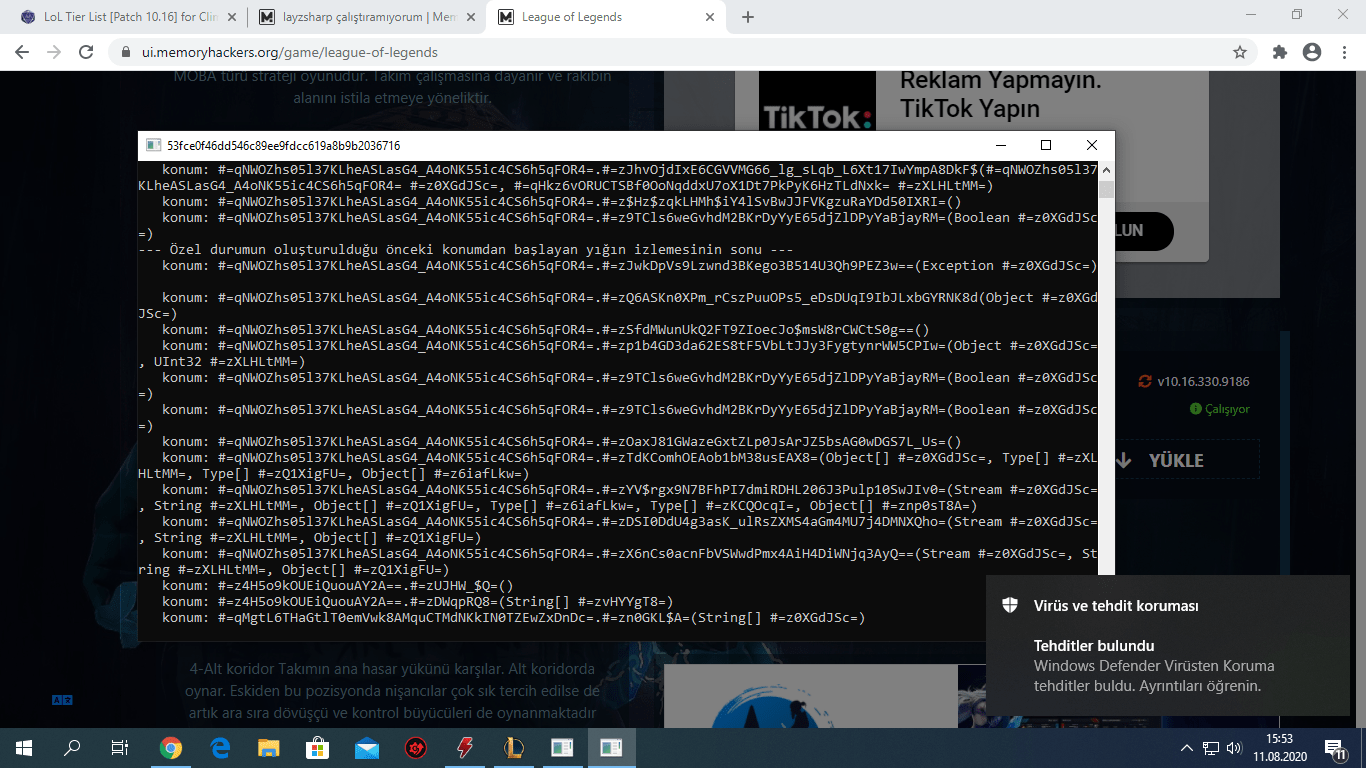Open Task View
The image size is (1366, 768).
click(x=120, y=747)
